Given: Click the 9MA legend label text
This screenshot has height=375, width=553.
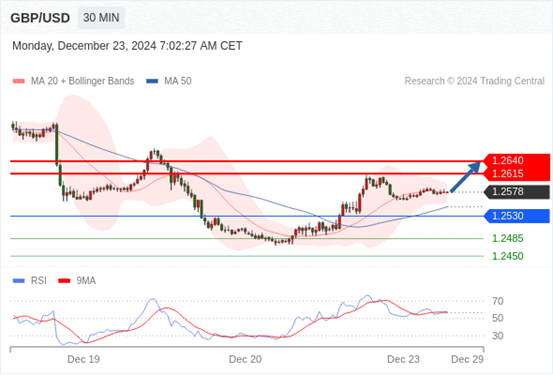Looking at the screenshot, I should pos(86,281).
